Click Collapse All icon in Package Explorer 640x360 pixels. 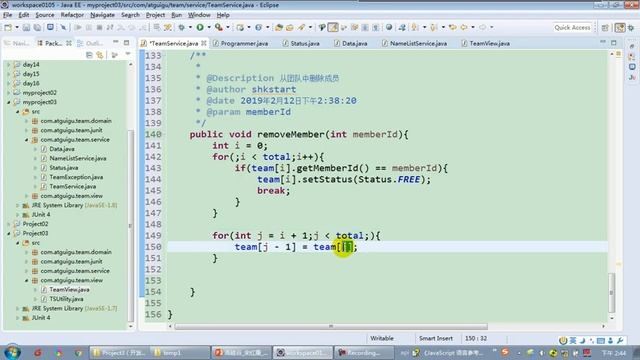89,55
